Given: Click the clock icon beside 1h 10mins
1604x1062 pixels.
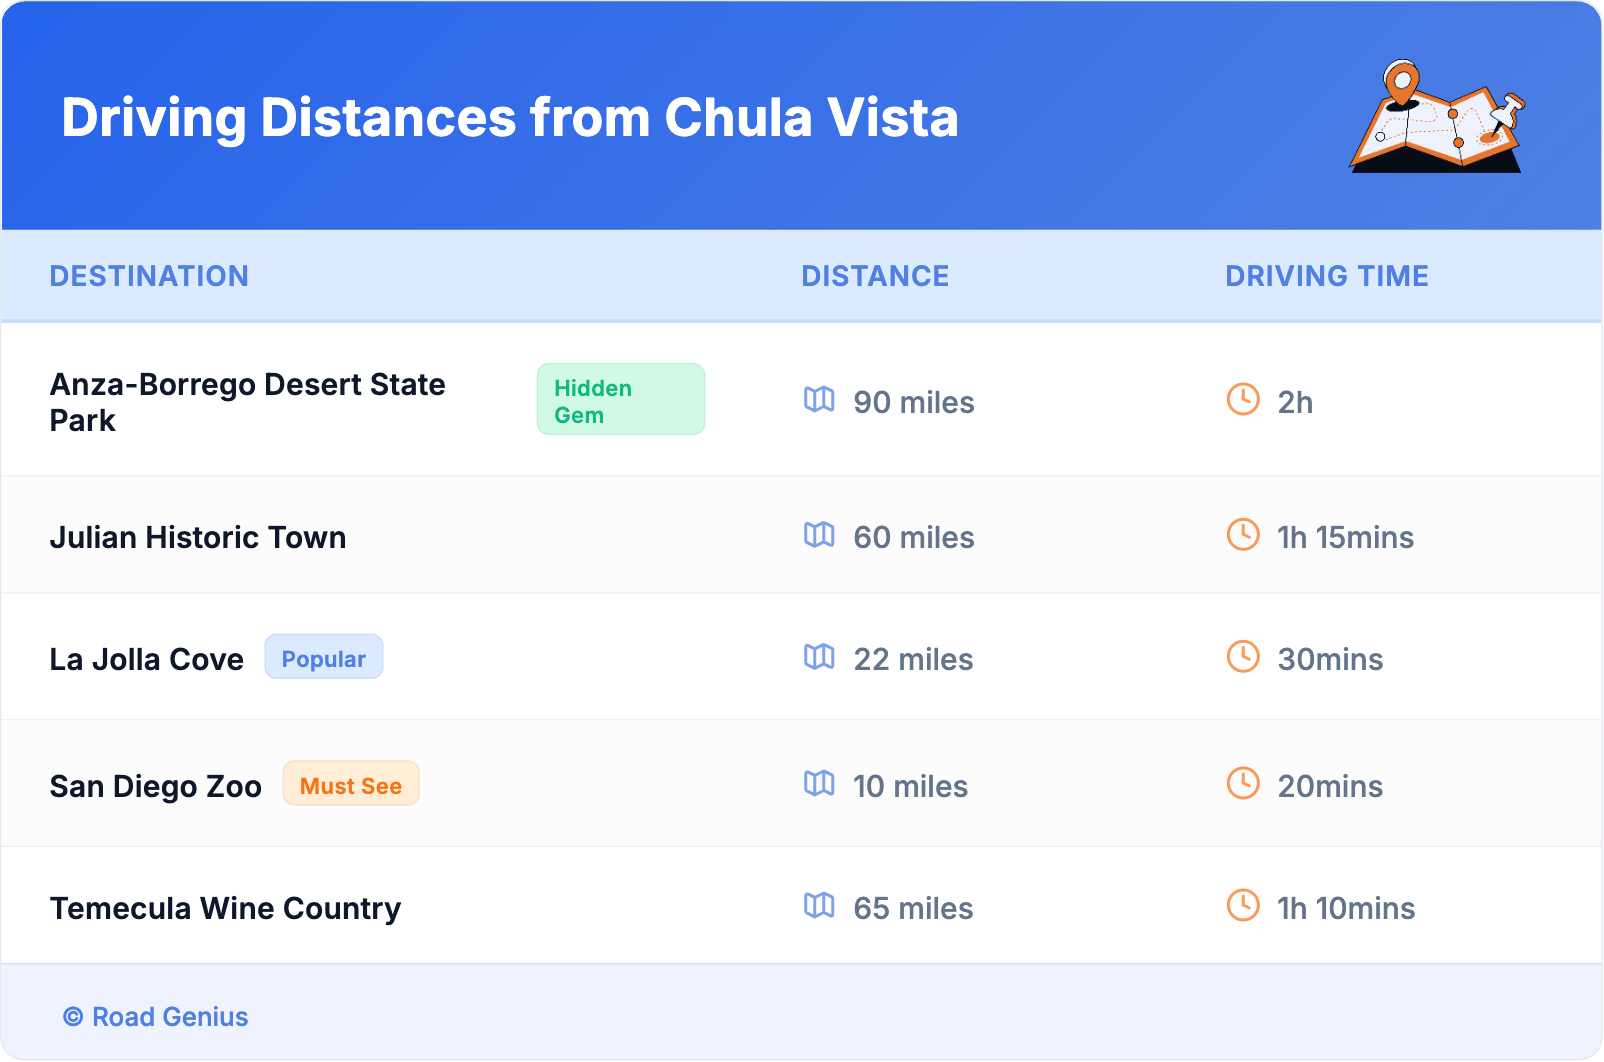Looking at the screenshot, I should (1243, 906).
